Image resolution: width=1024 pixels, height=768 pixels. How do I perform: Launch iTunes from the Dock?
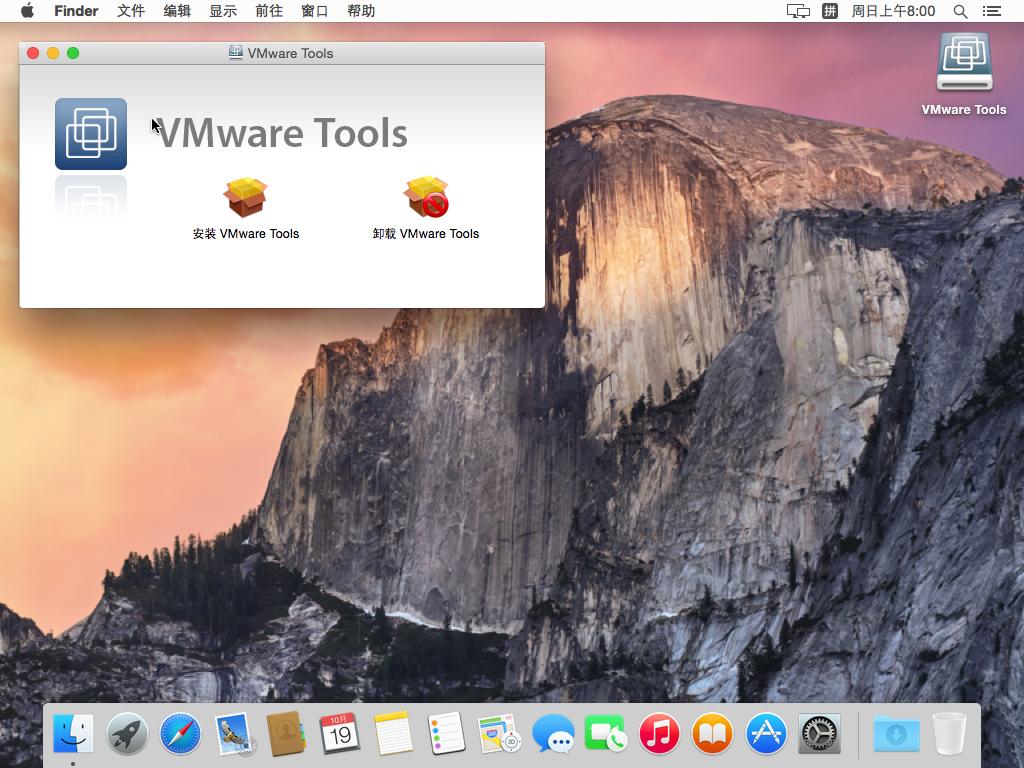point(659,735)
